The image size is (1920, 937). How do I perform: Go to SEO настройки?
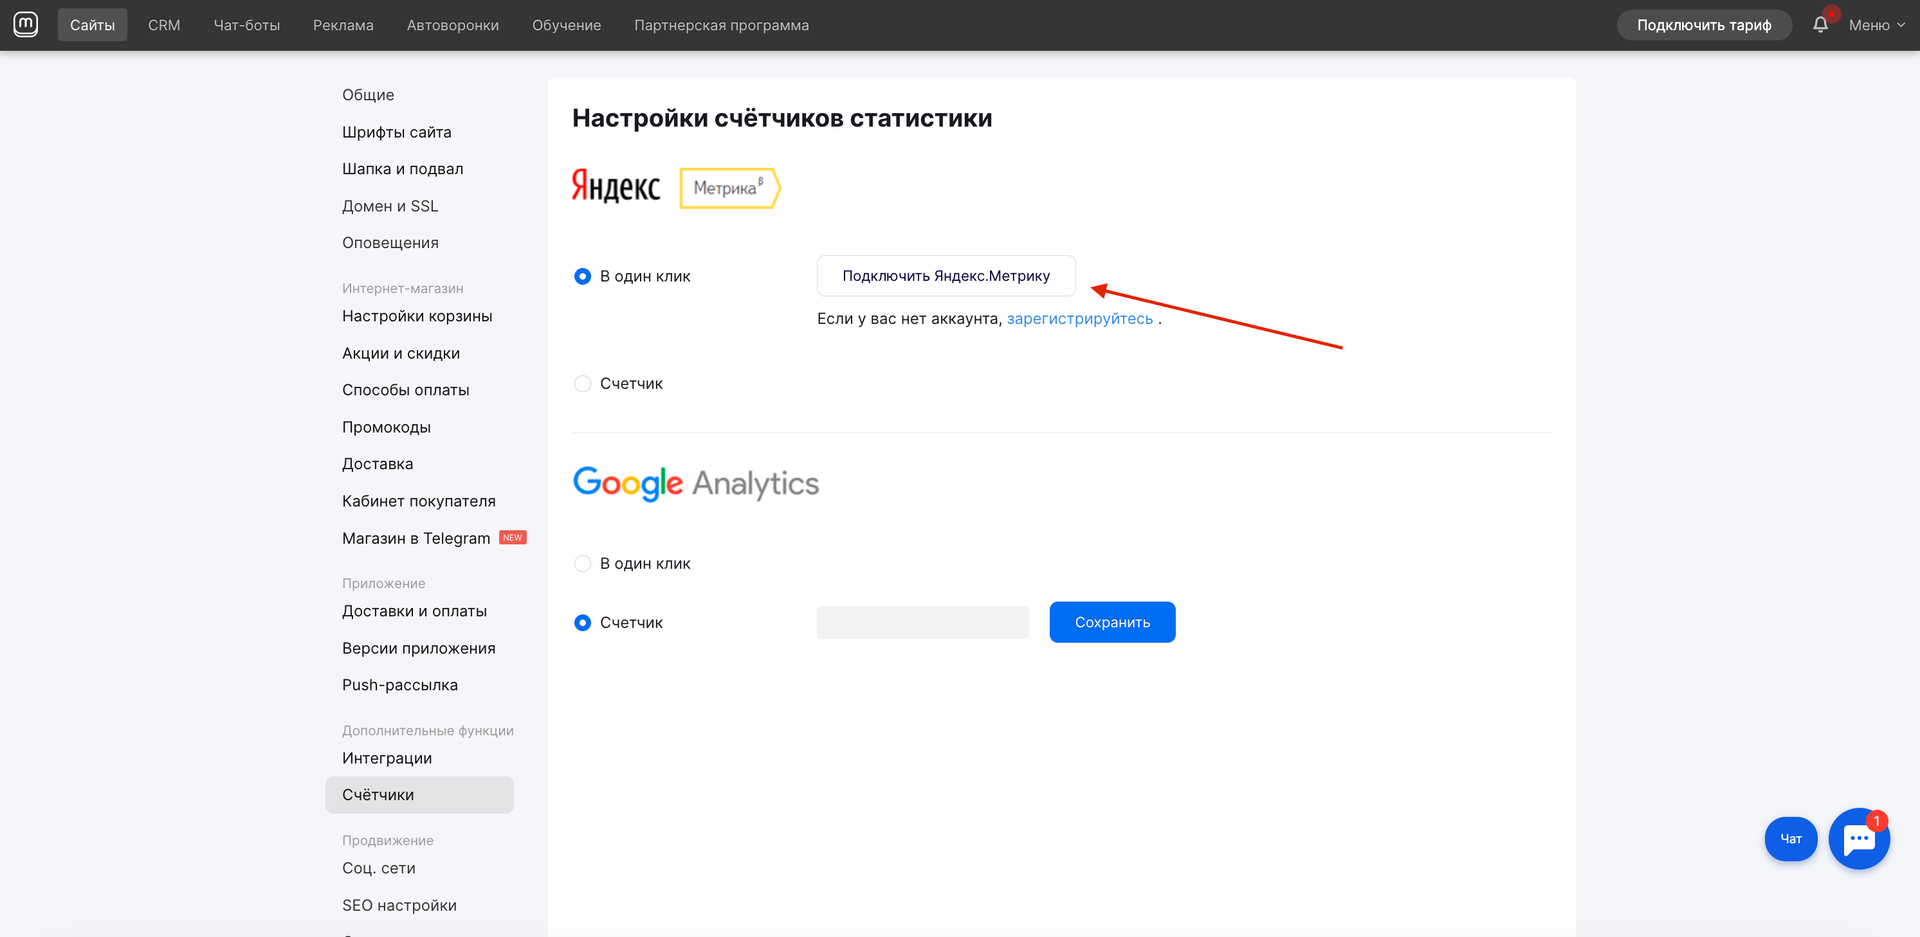(399, 905)
